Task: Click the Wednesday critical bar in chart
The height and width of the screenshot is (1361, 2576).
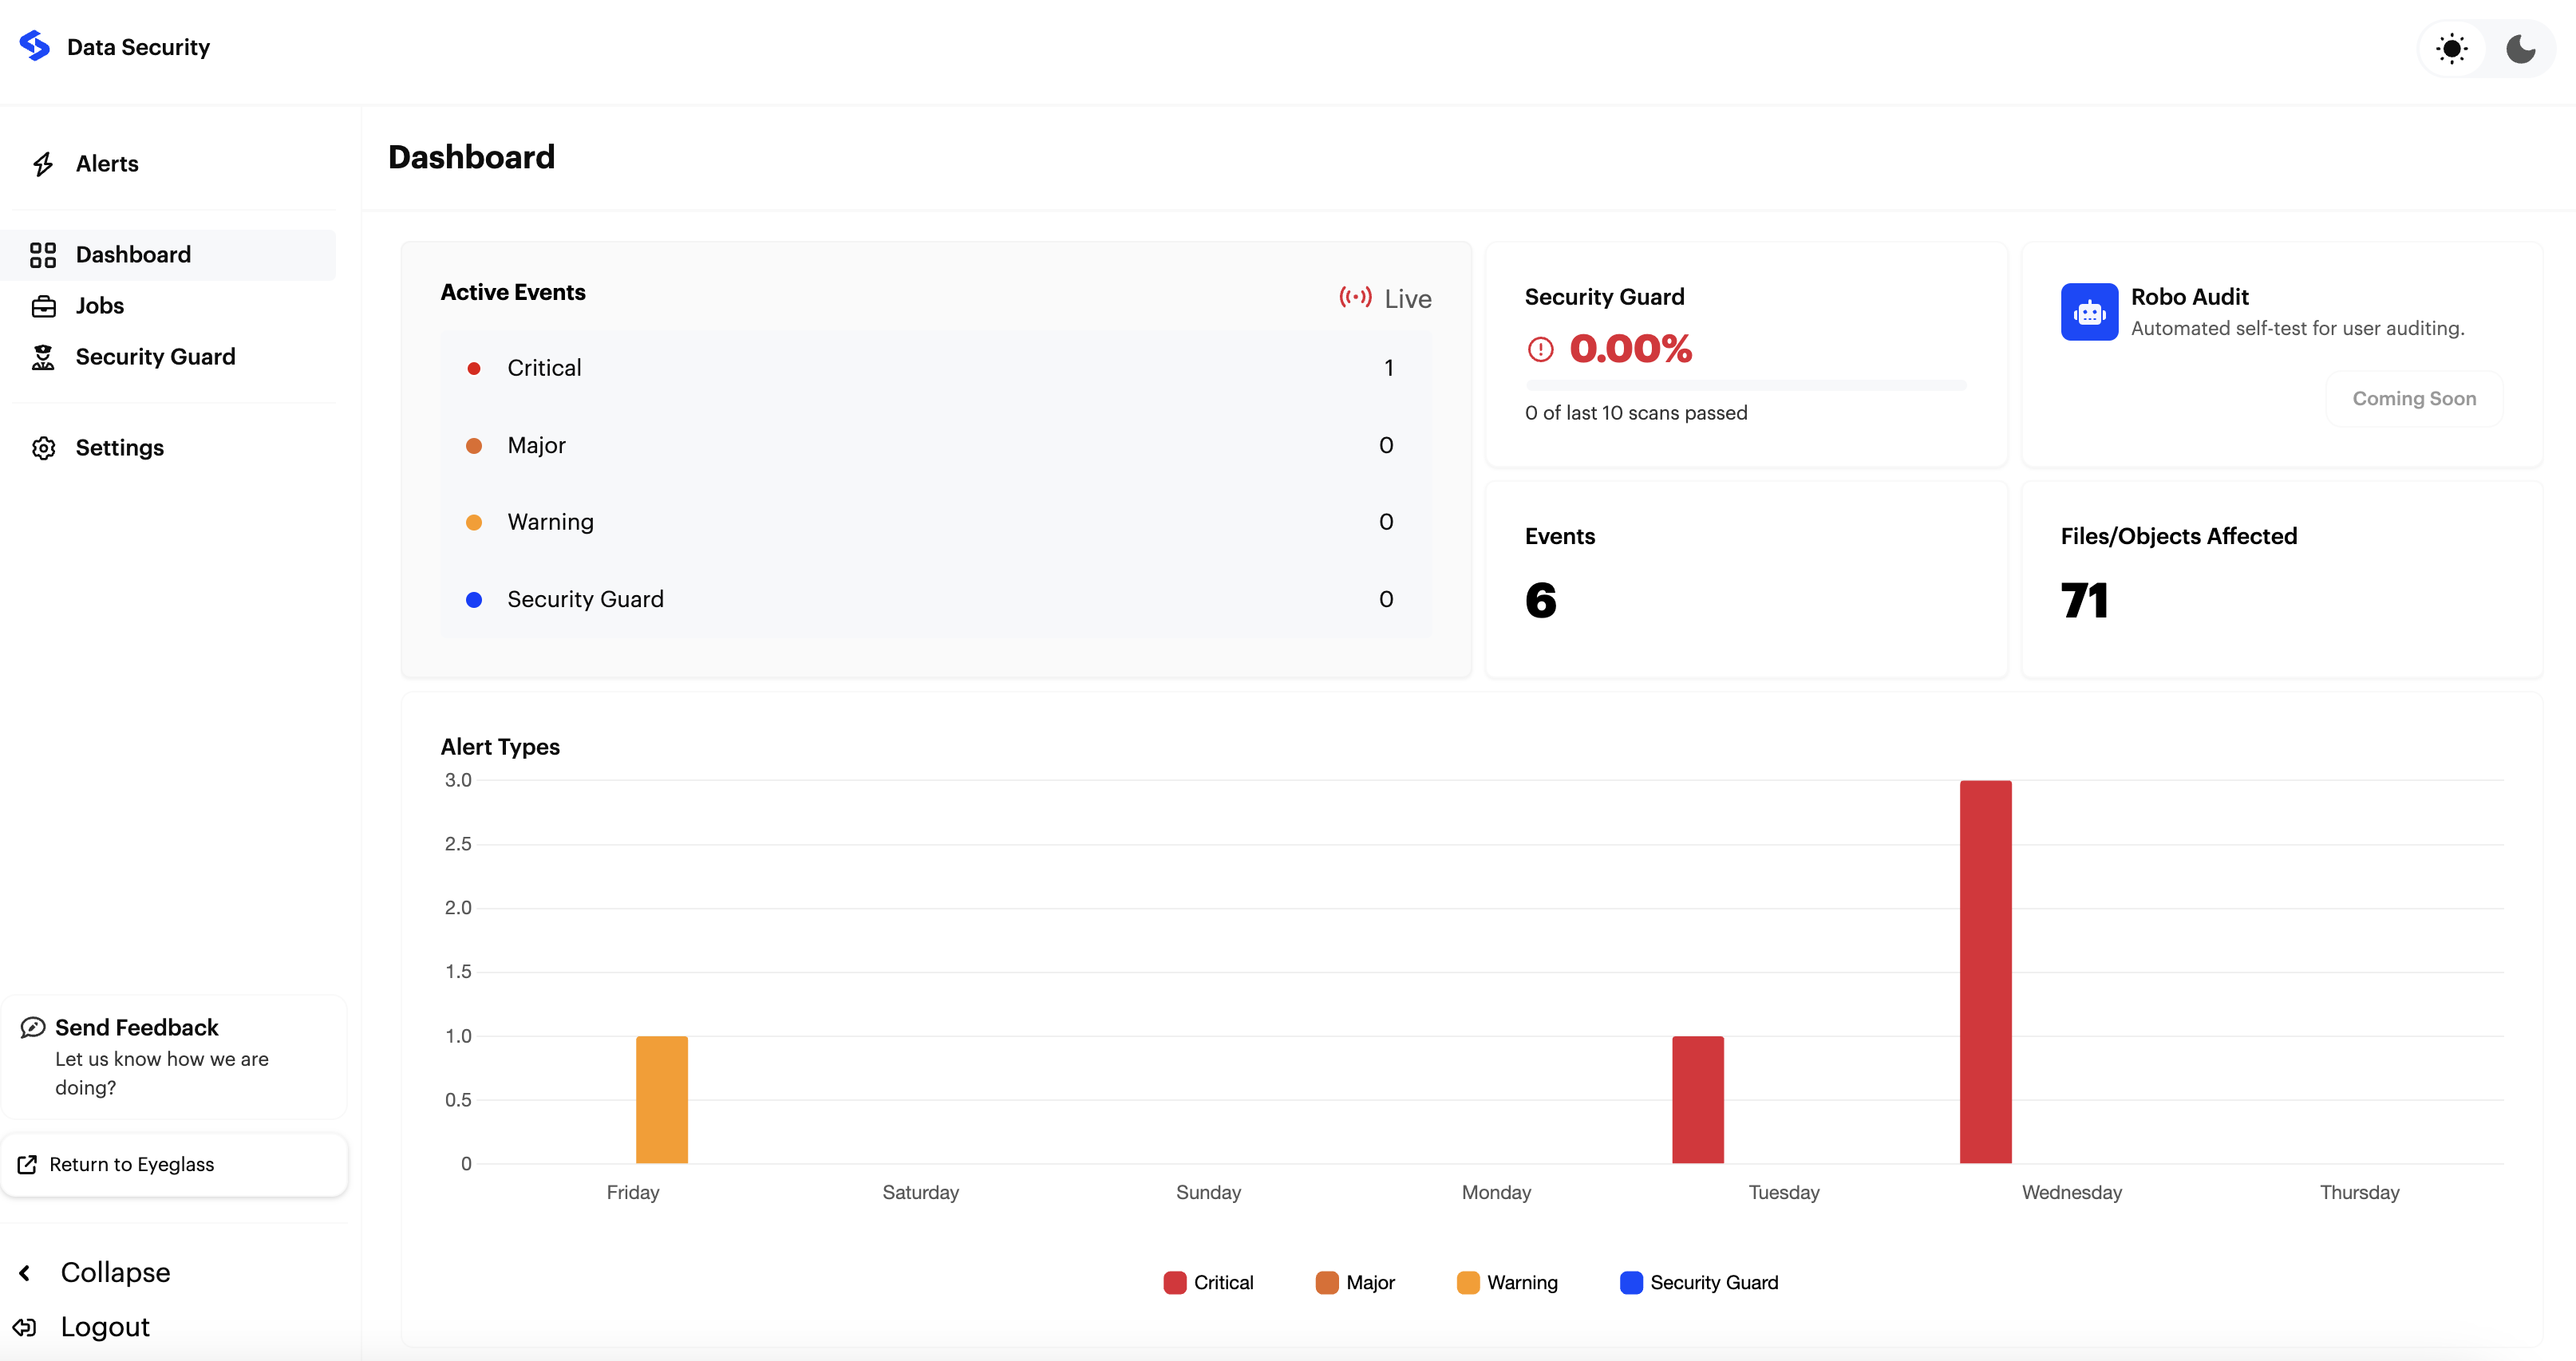Action: tap(1985, 971)
